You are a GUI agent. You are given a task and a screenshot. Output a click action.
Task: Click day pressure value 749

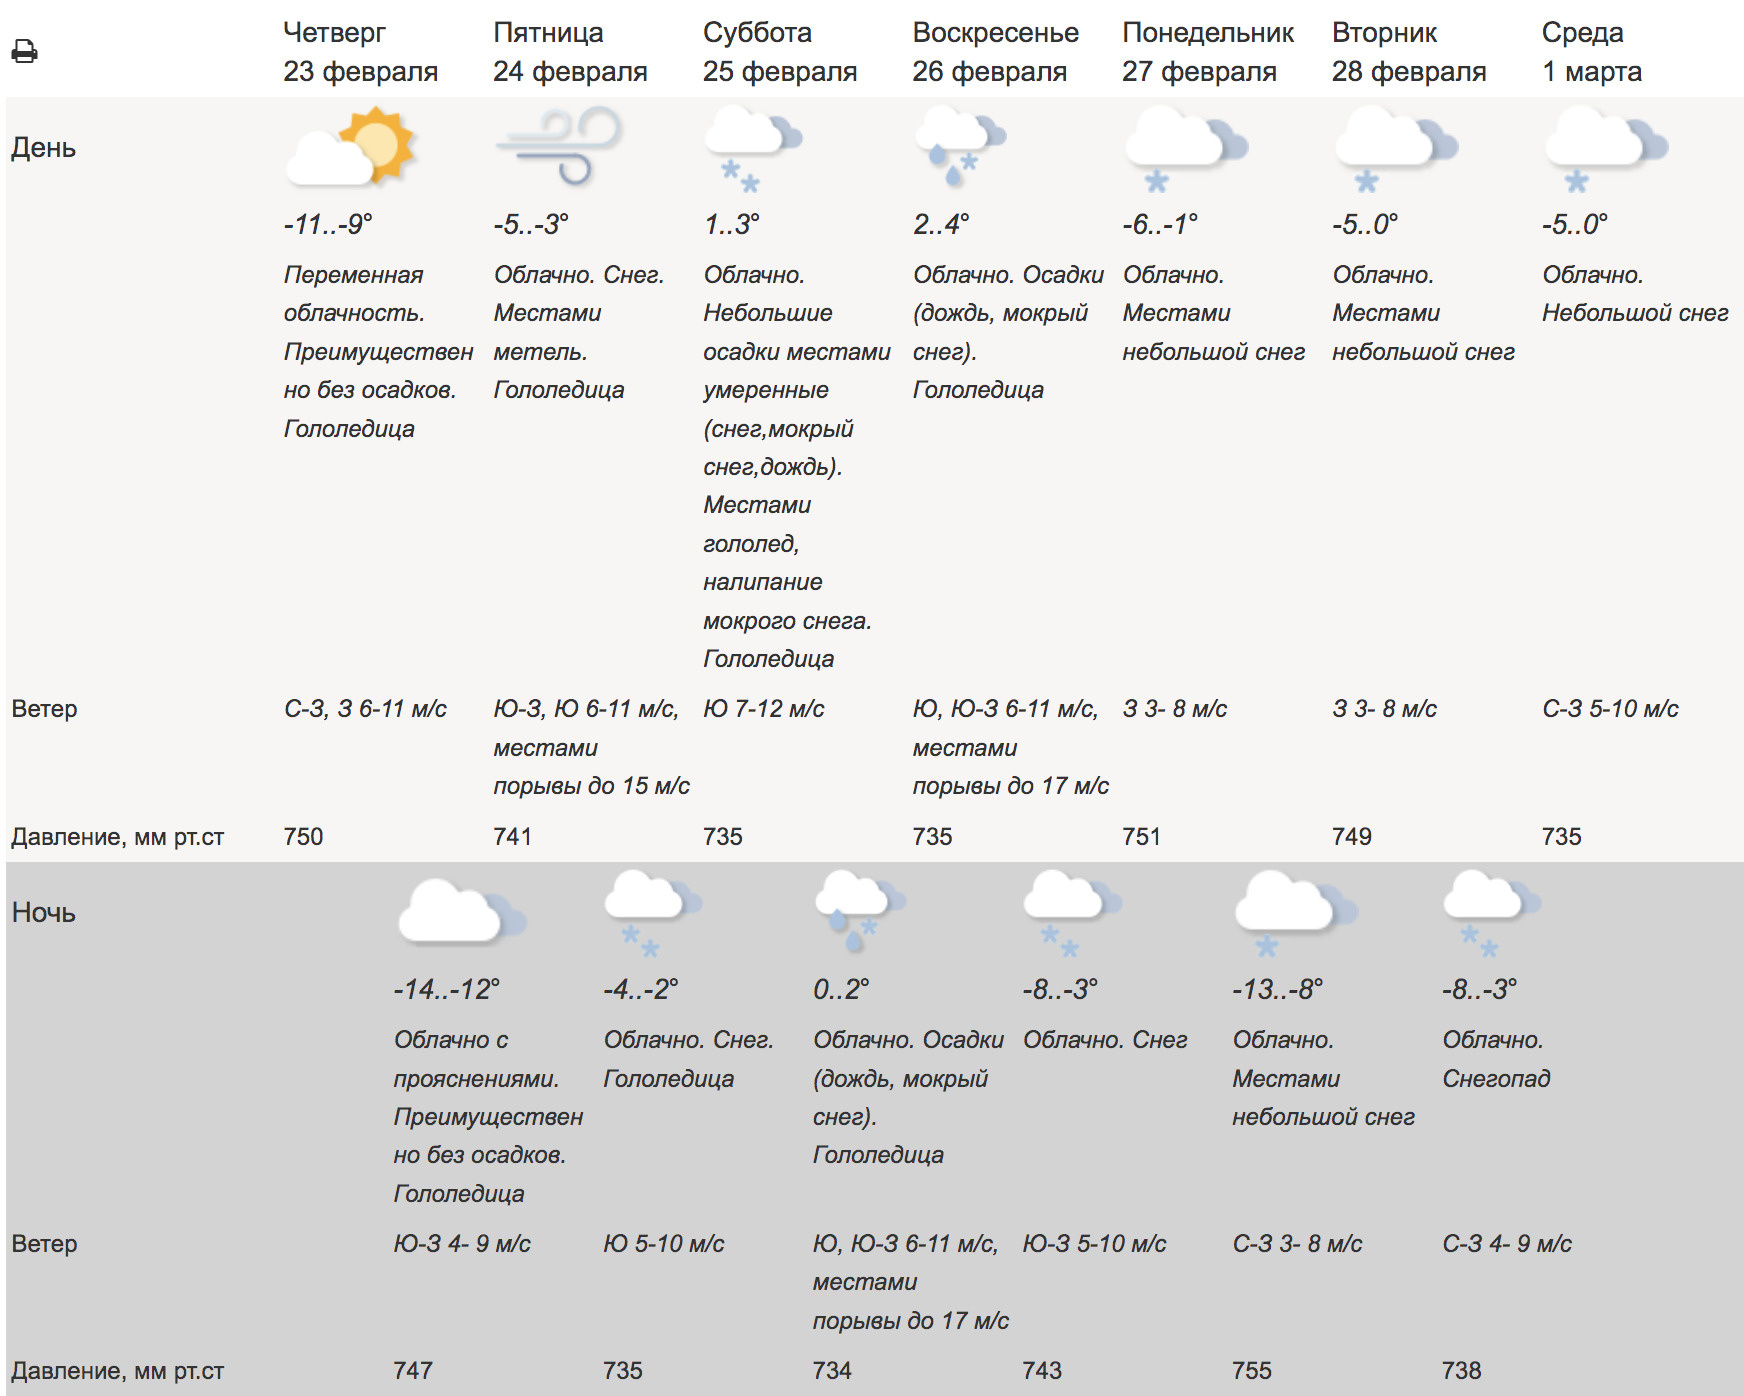[x=1352, y=837]
